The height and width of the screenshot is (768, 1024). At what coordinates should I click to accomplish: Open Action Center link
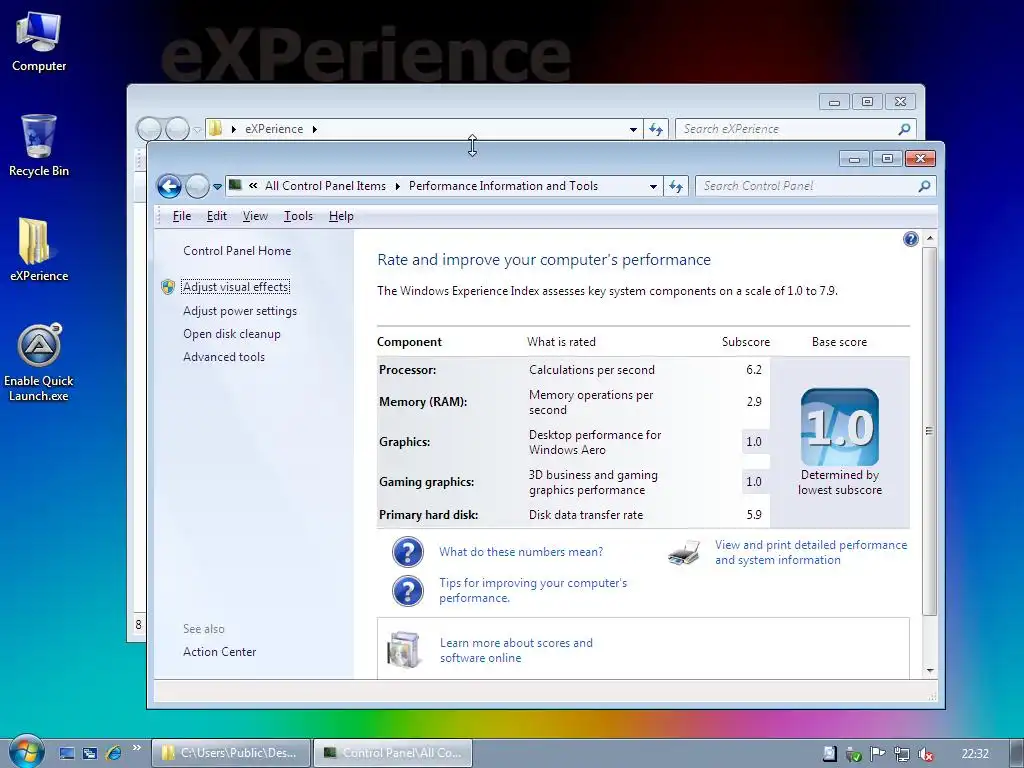coord(219,652)
